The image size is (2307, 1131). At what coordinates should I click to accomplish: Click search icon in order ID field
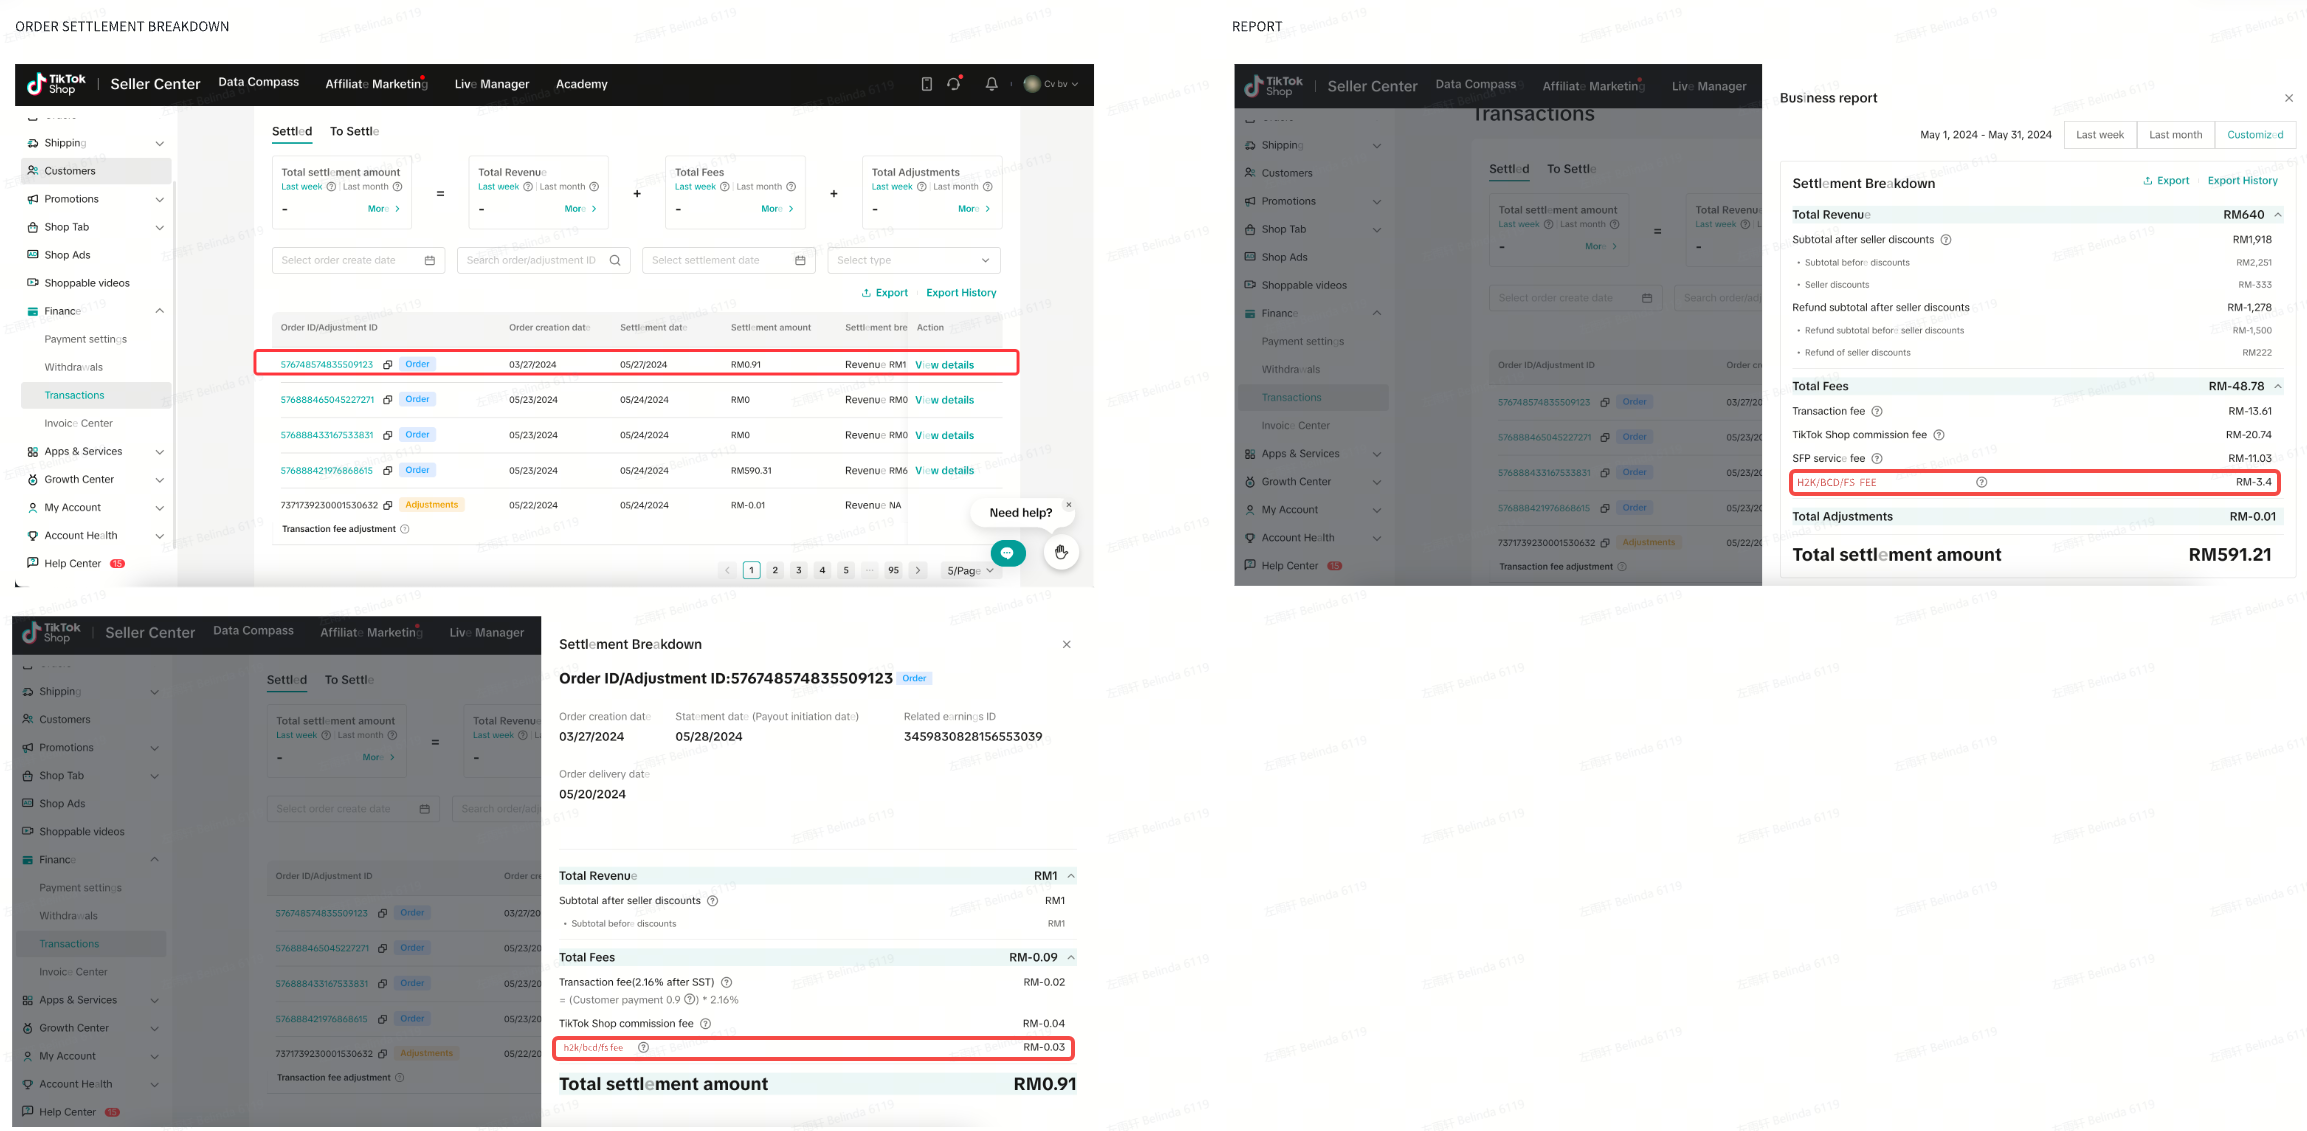pos(615,261)
